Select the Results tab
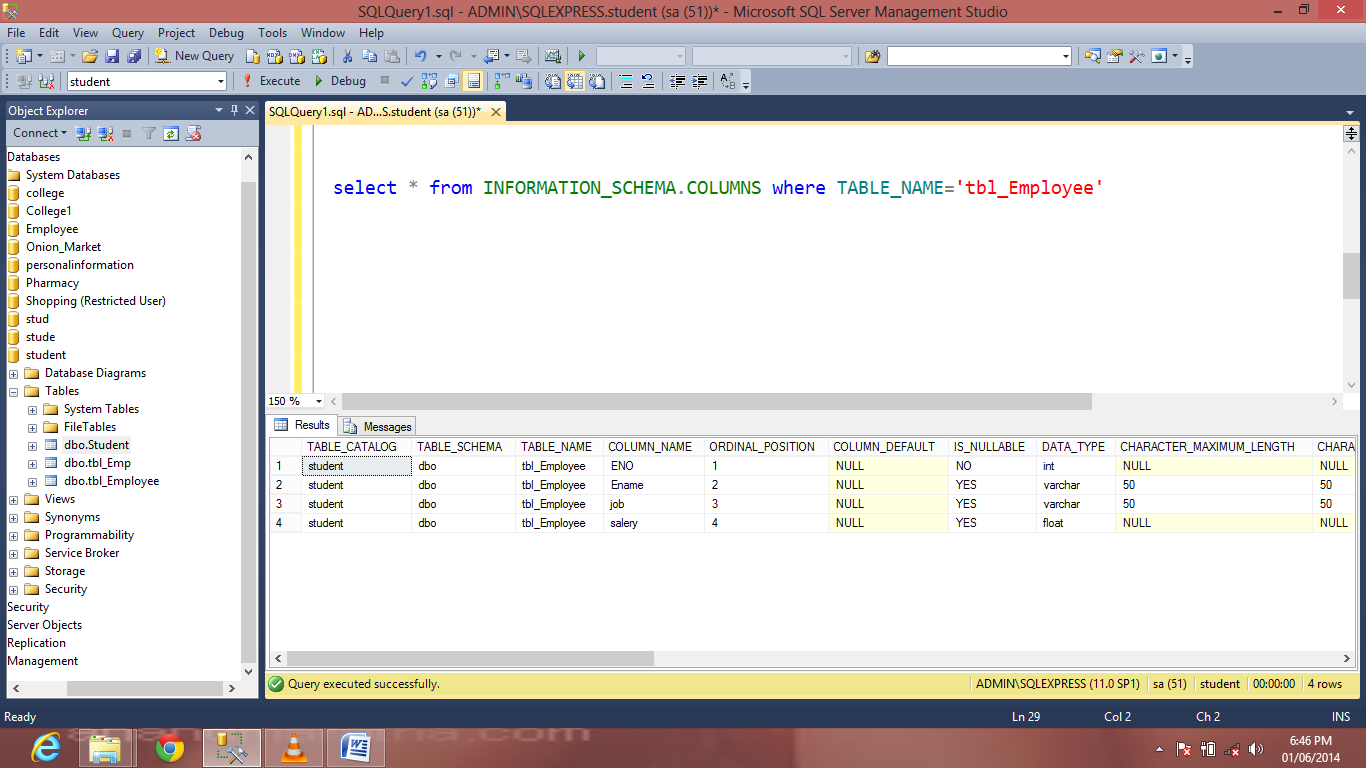The width and height of the screenshot is (1366, 768). (302, 425)
